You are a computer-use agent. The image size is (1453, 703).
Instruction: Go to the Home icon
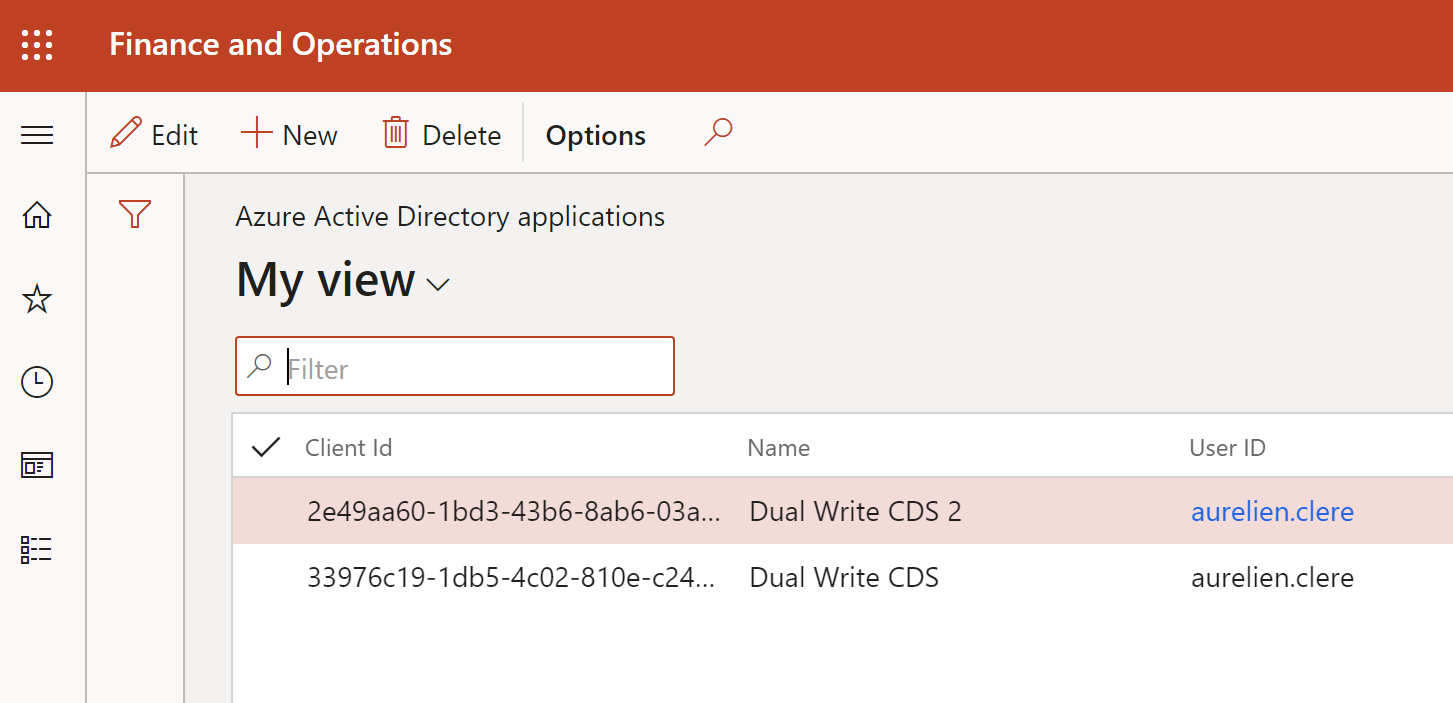(x=37, y=215)
